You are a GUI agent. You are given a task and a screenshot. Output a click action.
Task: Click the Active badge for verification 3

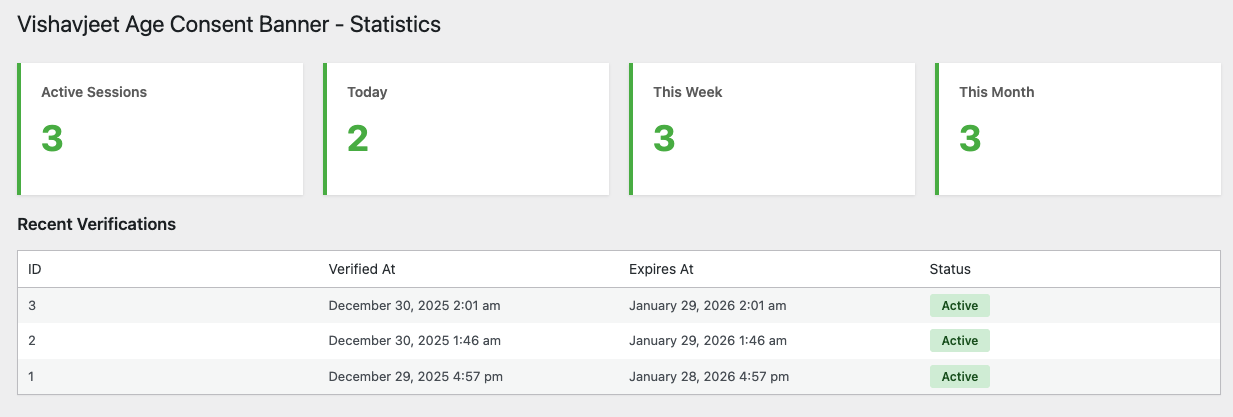tap(960, 305)
